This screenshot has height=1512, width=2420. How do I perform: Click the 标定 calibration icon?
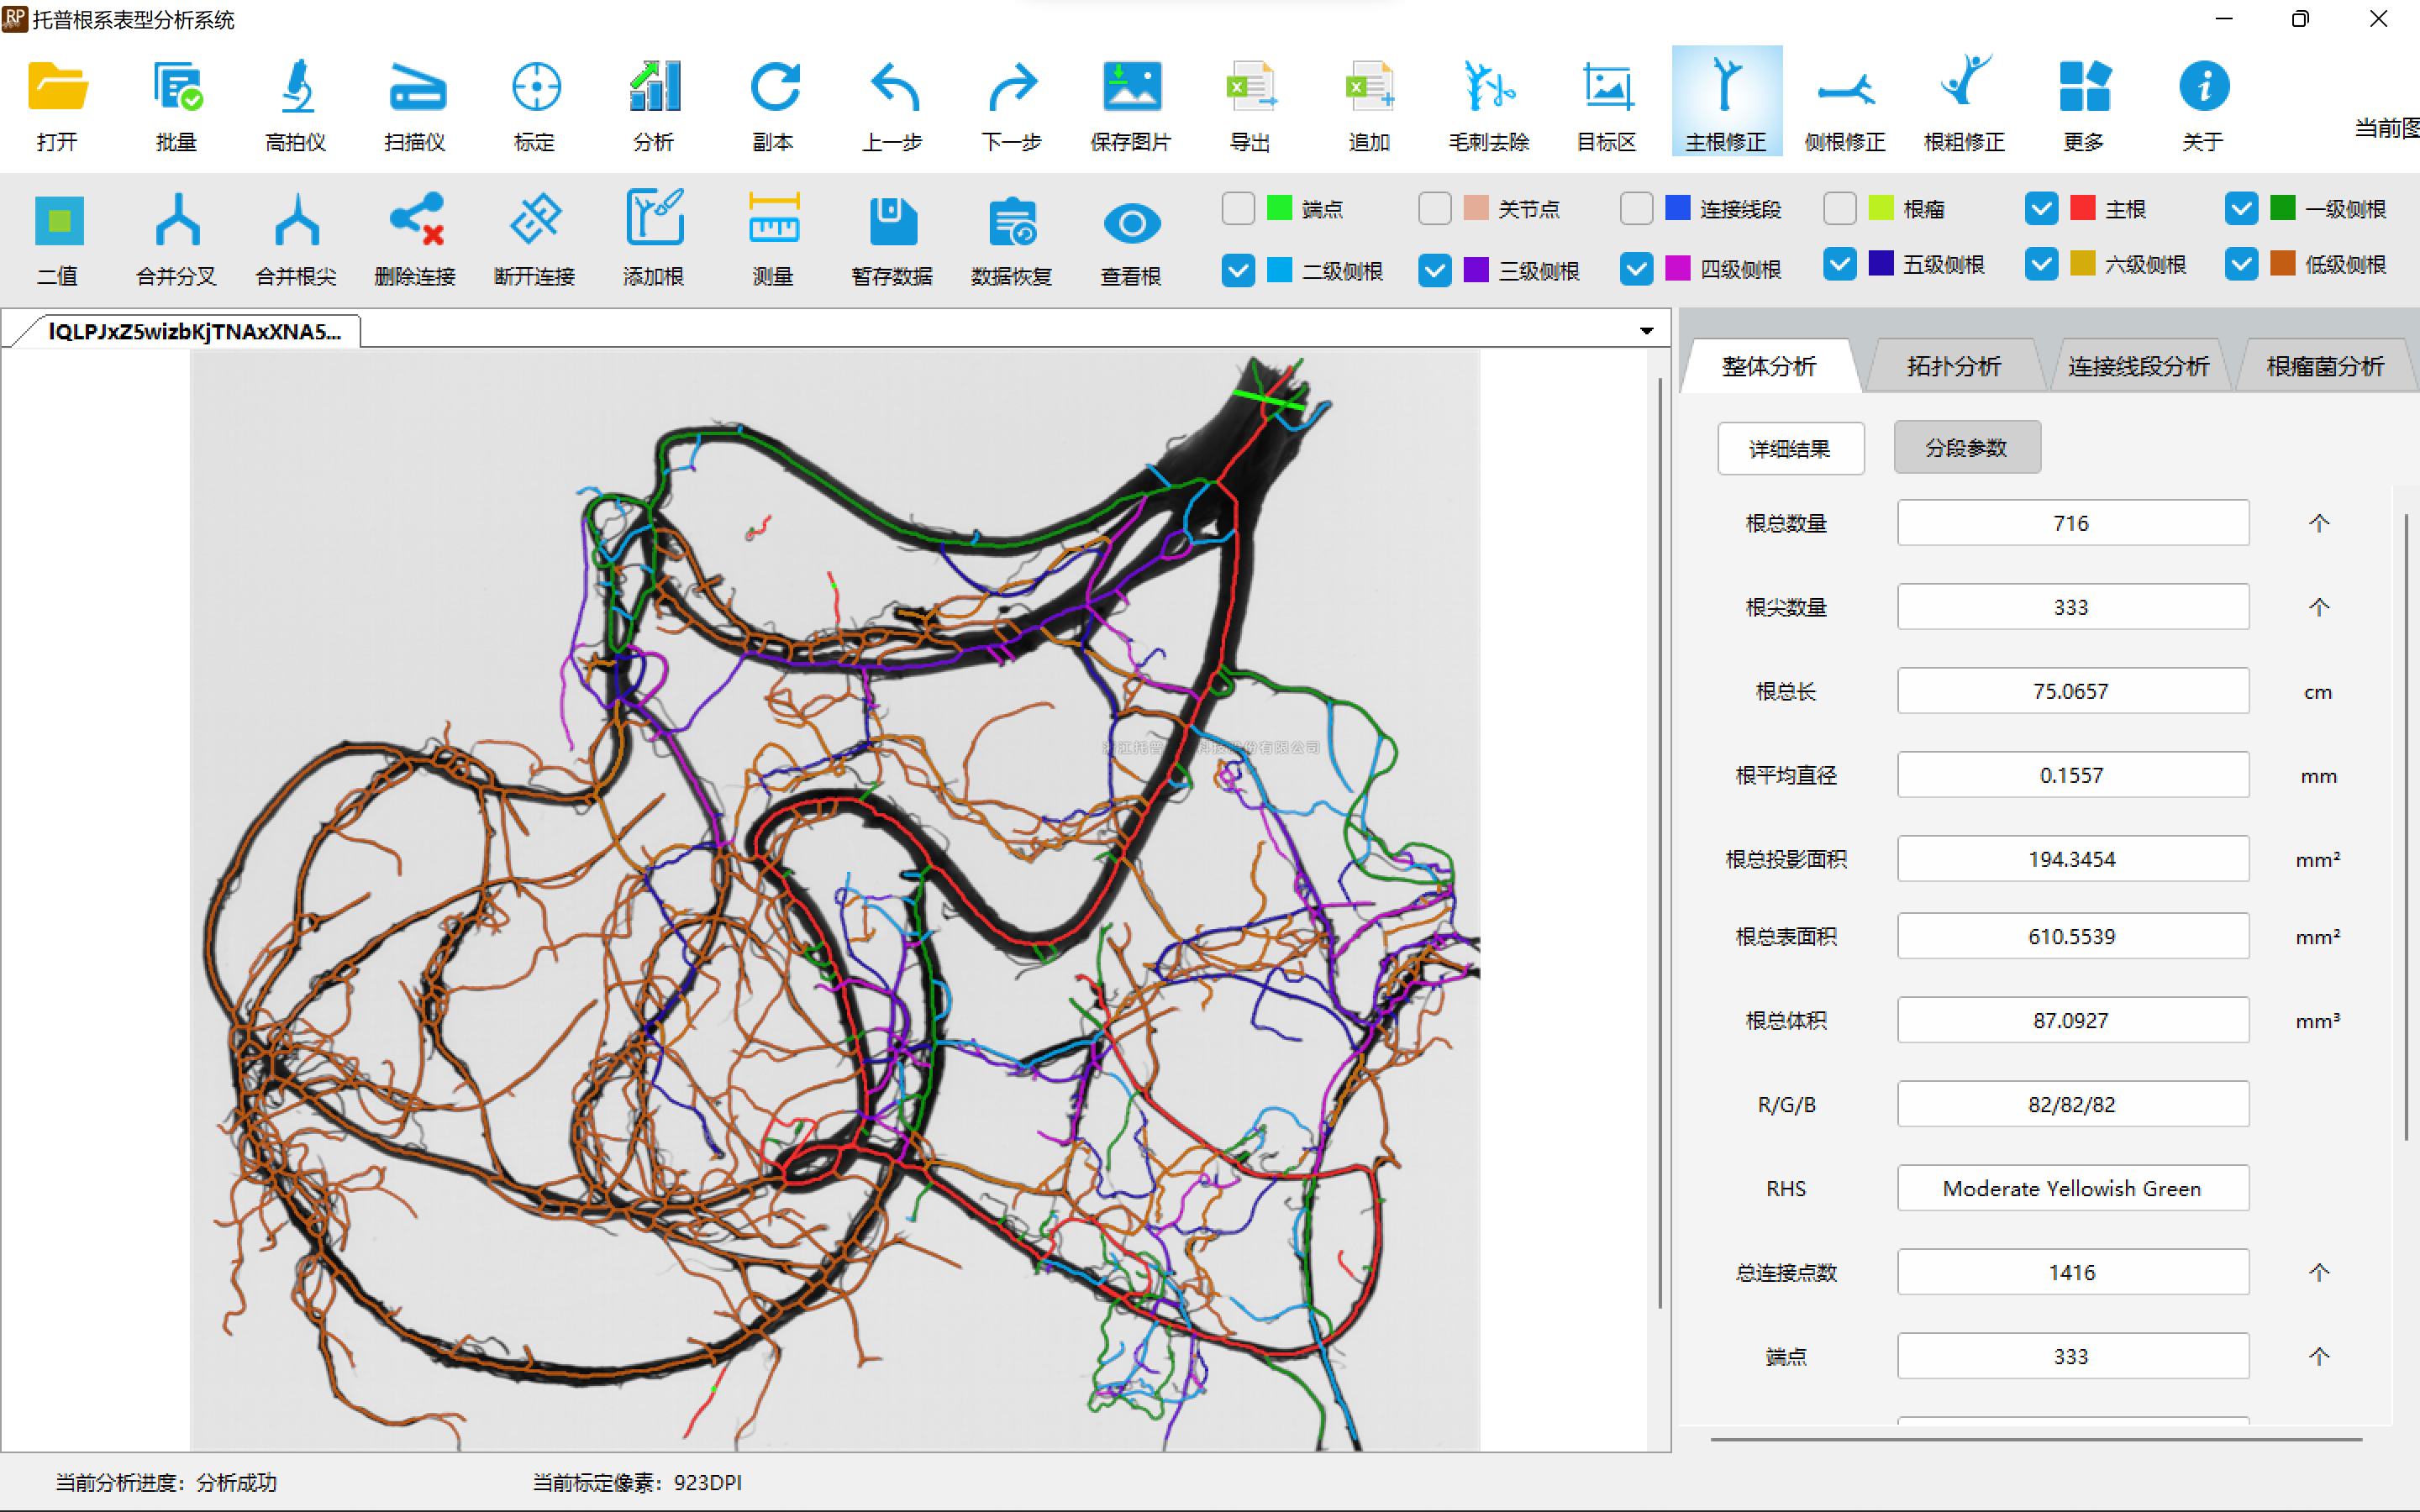[x=535, y=88]
